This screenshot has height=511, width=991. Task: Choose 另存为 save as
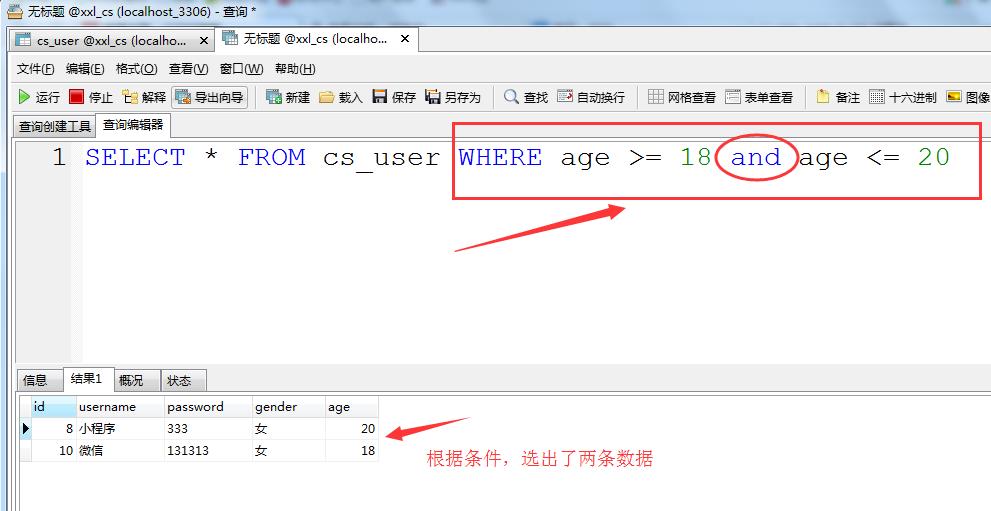point(453,97)
